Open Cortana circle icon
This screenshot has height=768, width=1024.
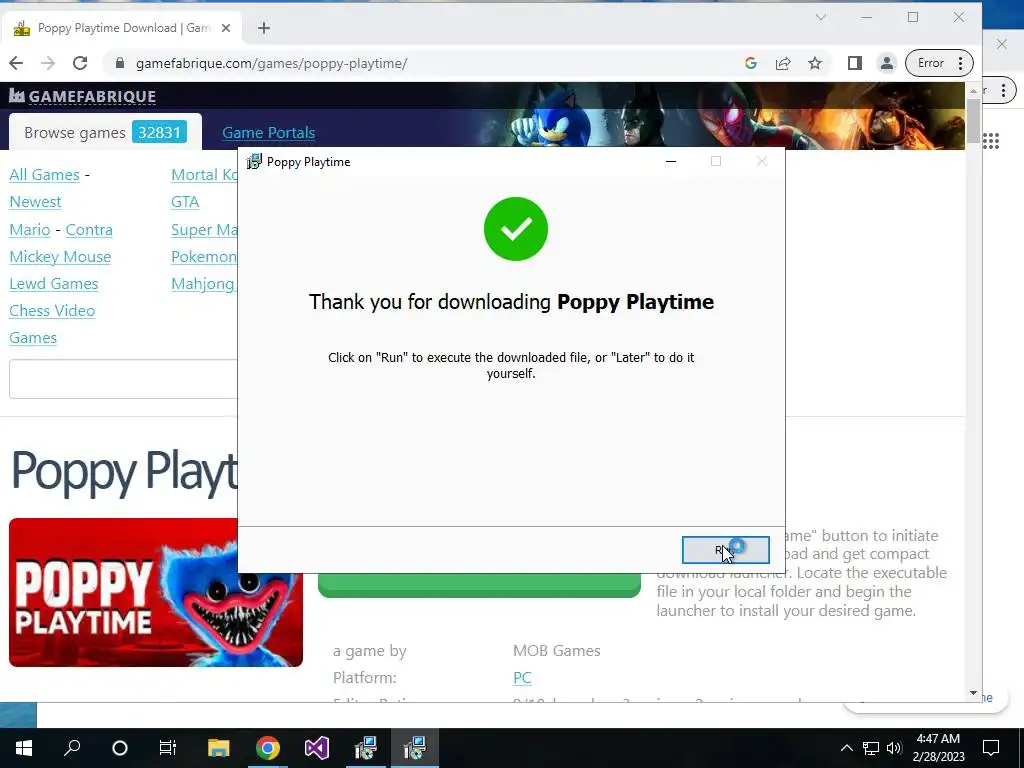click(x=120, y=748)
